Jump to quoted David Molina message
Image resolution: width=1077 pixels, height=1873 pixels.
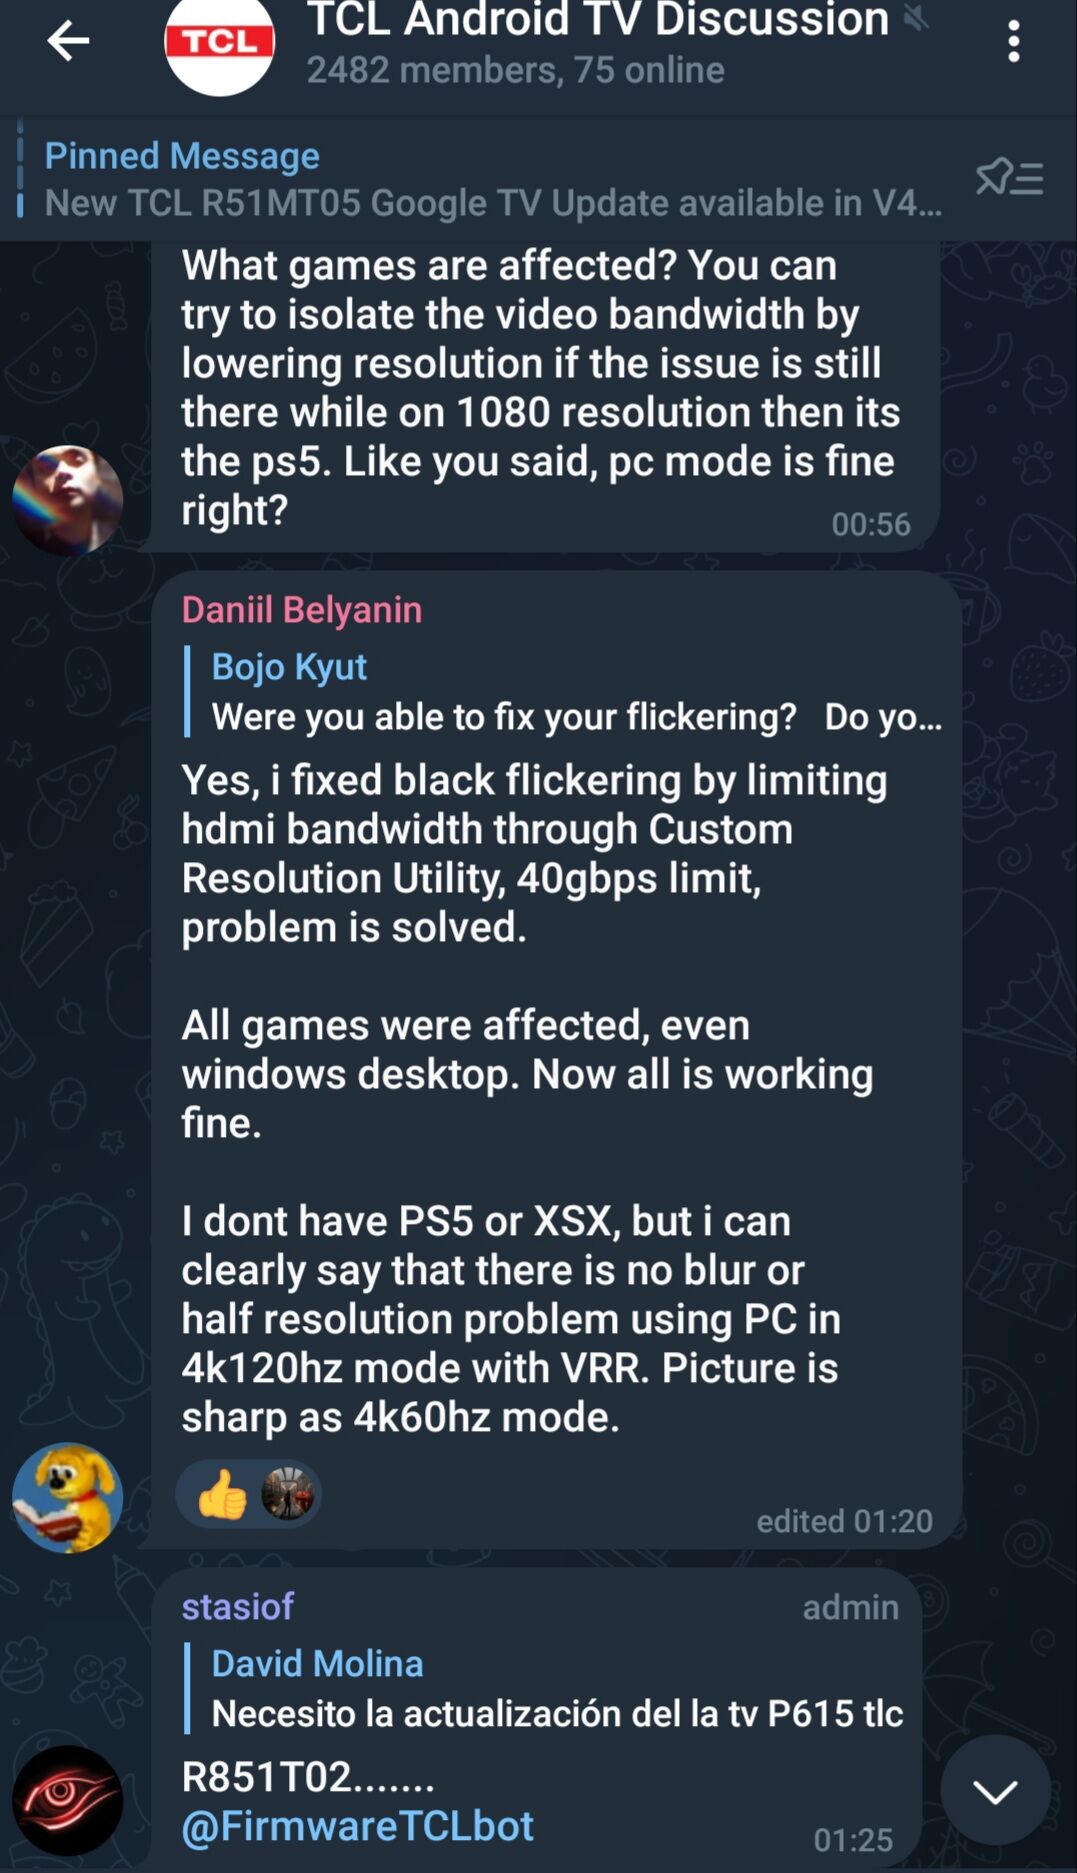coord(545,1688)
